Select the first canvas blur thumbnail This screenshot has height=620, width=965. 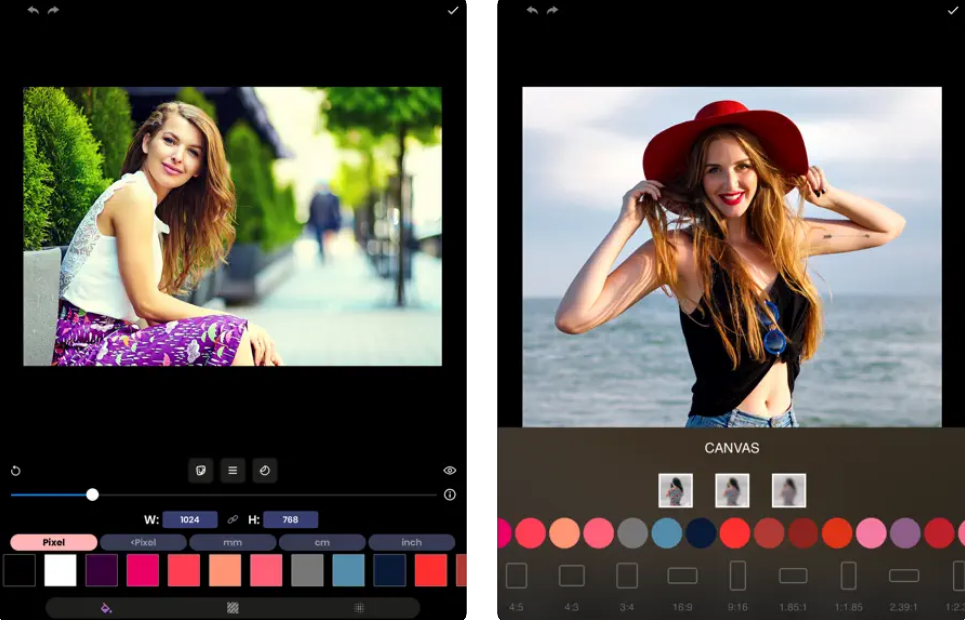coord(676,490)
